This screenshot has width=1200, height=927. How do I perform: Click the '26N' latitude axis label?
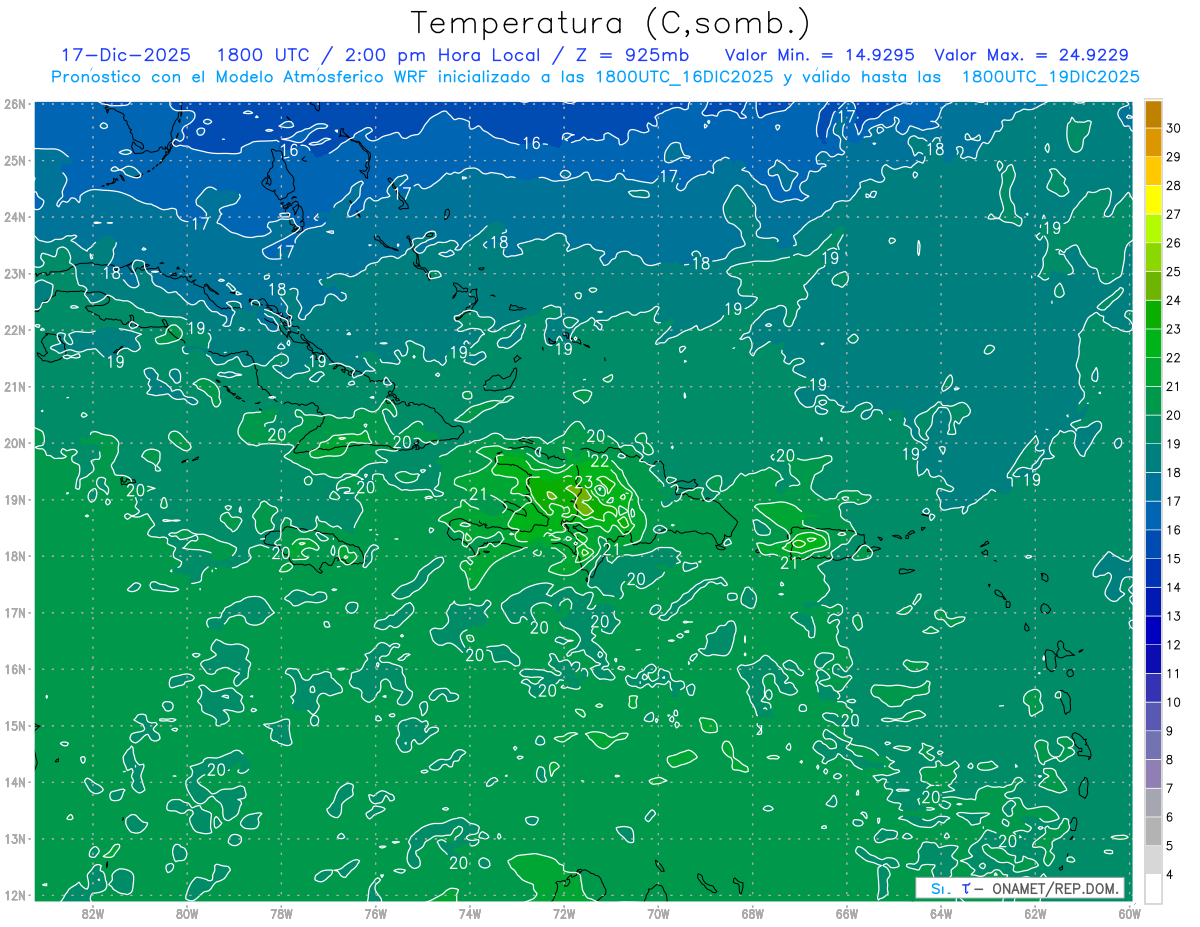(15, 104)
